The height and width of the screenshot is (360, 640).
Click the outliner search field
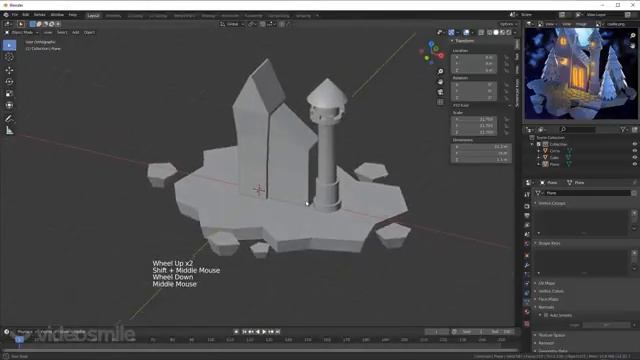pyautogui.click(x=577, y=129)
